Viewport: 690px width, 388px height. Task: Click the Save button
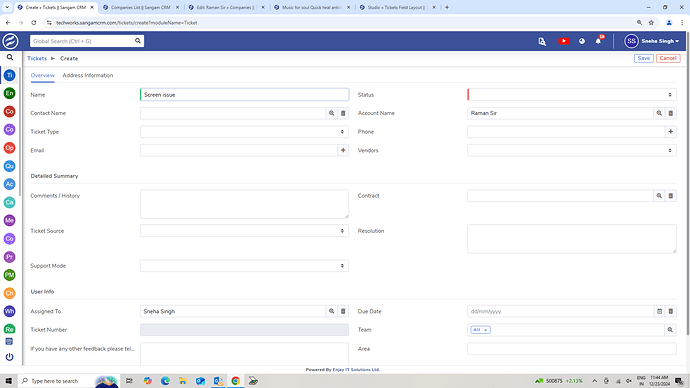643,58
